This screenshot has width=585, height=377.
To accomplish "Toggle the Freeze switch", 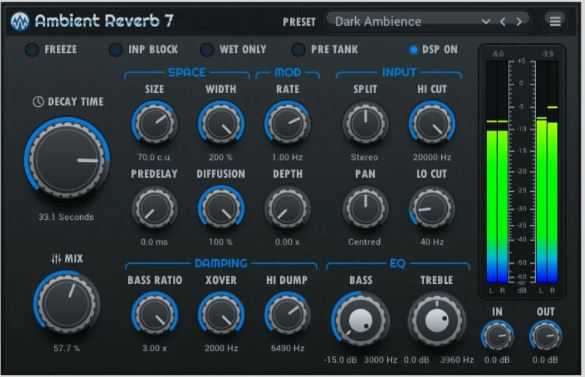I will [x=31, y=50].
